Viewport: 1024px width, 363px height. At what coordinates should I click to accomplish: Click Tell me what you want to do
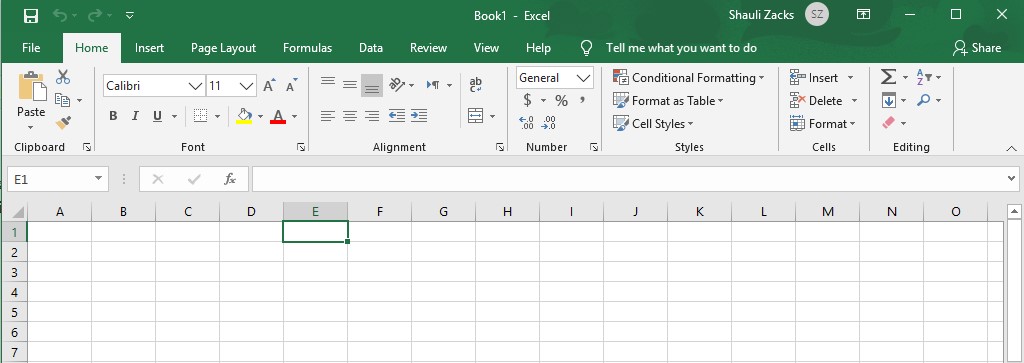682,48
